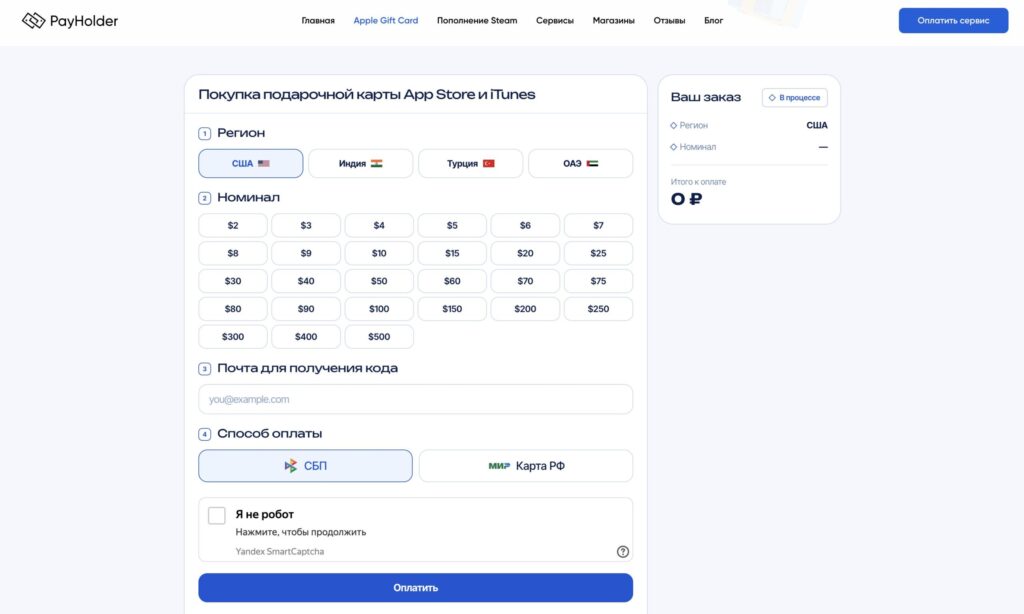Open the Блог menu item
This screenshot has height=614, width=1024.
point(713,20)
